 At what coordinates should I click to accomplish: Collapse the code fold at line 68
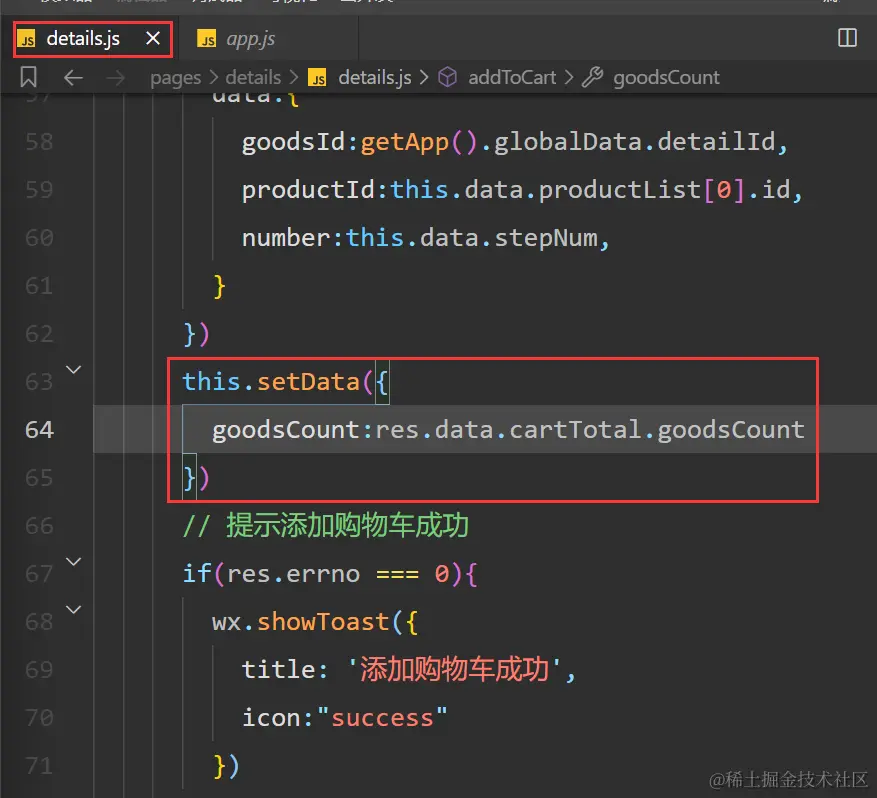click(73, 610)
